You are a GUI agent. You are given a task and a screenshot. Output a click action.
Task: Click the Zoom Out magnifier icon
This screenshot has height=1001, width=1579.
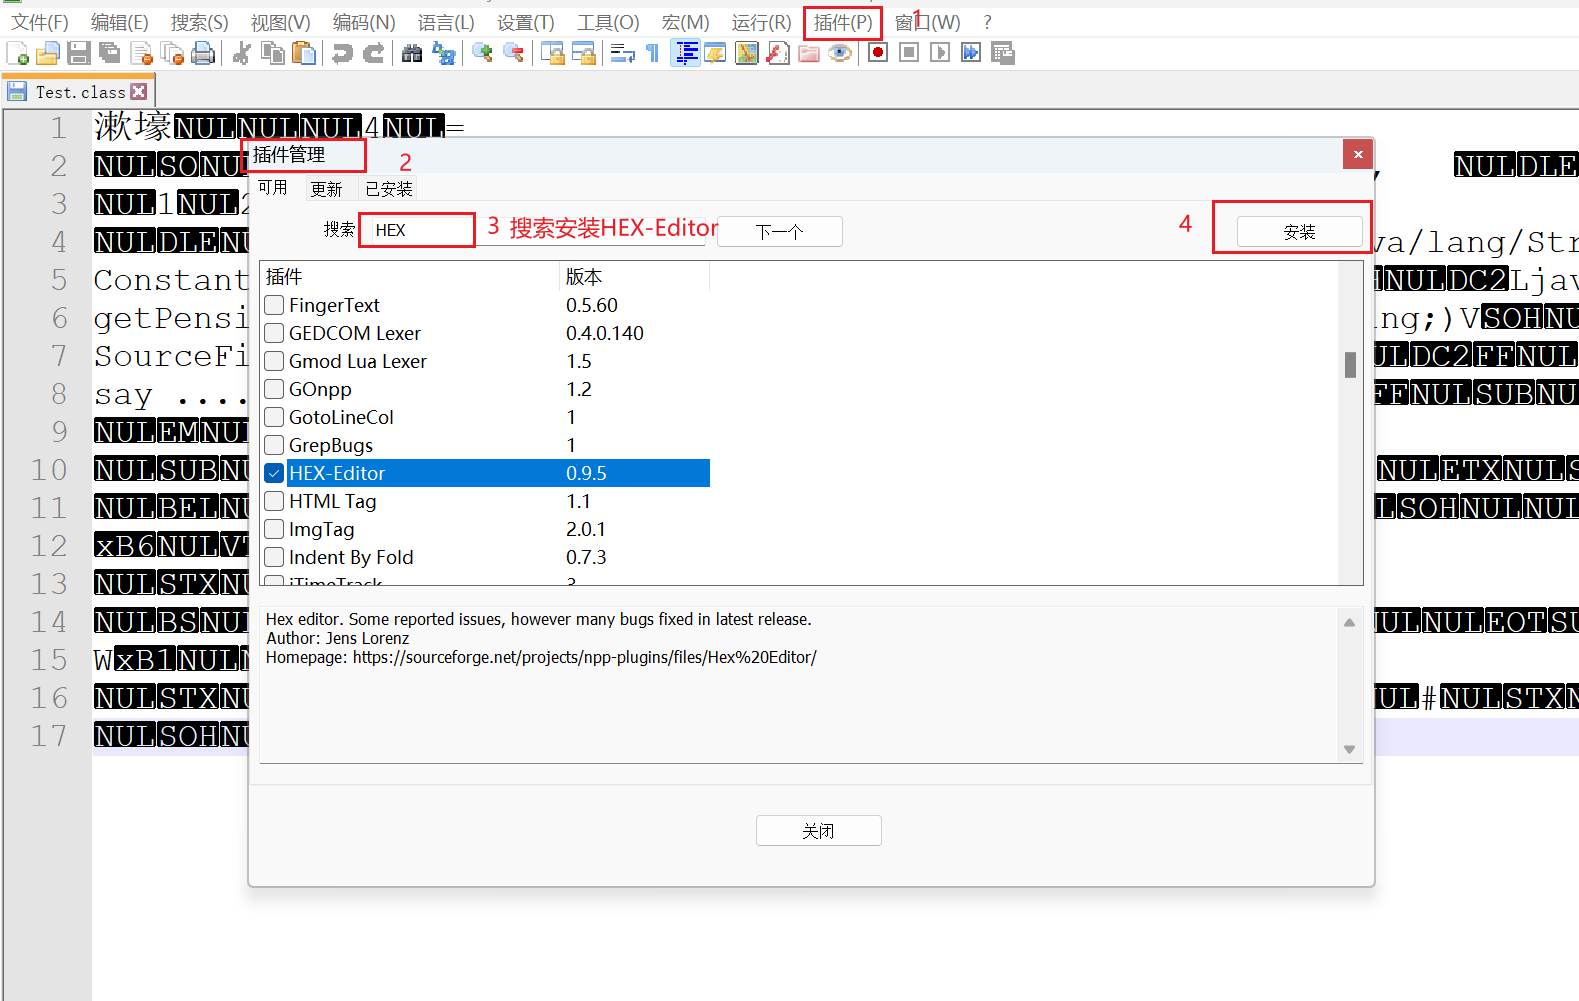[513, 53]
